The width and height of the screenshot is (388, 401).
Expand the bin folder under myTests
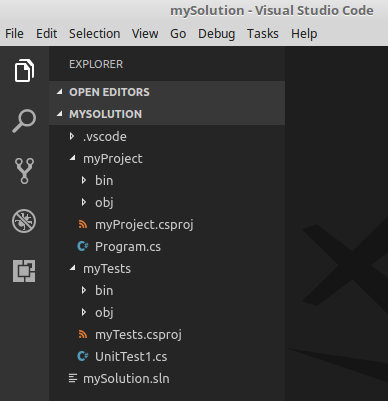tap(167, 290)
